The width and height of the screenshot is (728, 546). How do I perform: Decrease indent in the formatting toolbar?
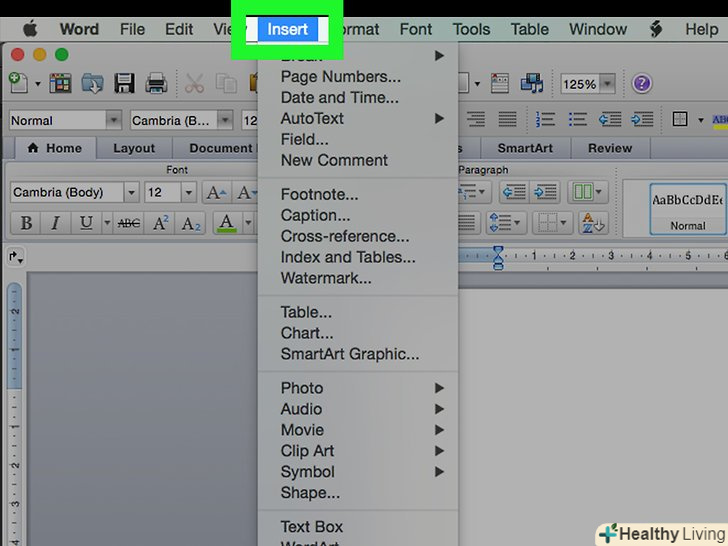(x=610, y=120)
